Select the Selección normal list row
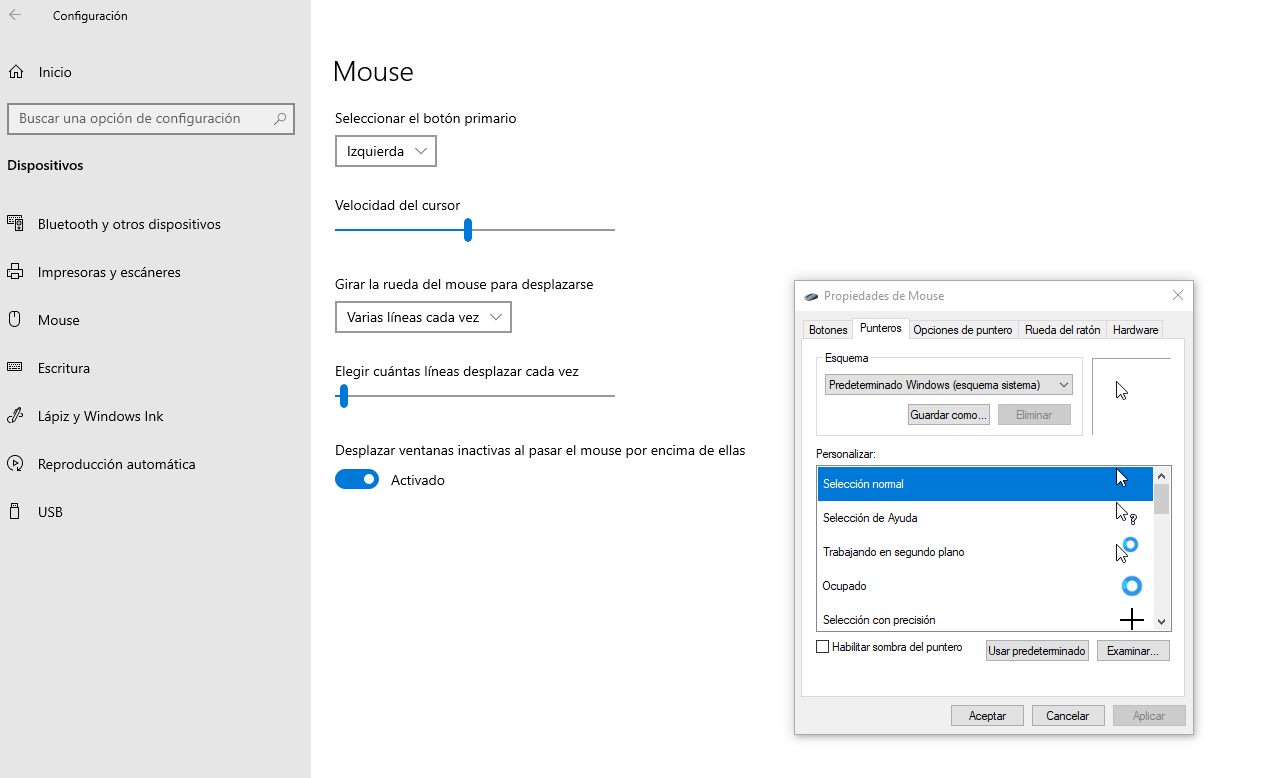1287x778 pixels. click(985, 484)
